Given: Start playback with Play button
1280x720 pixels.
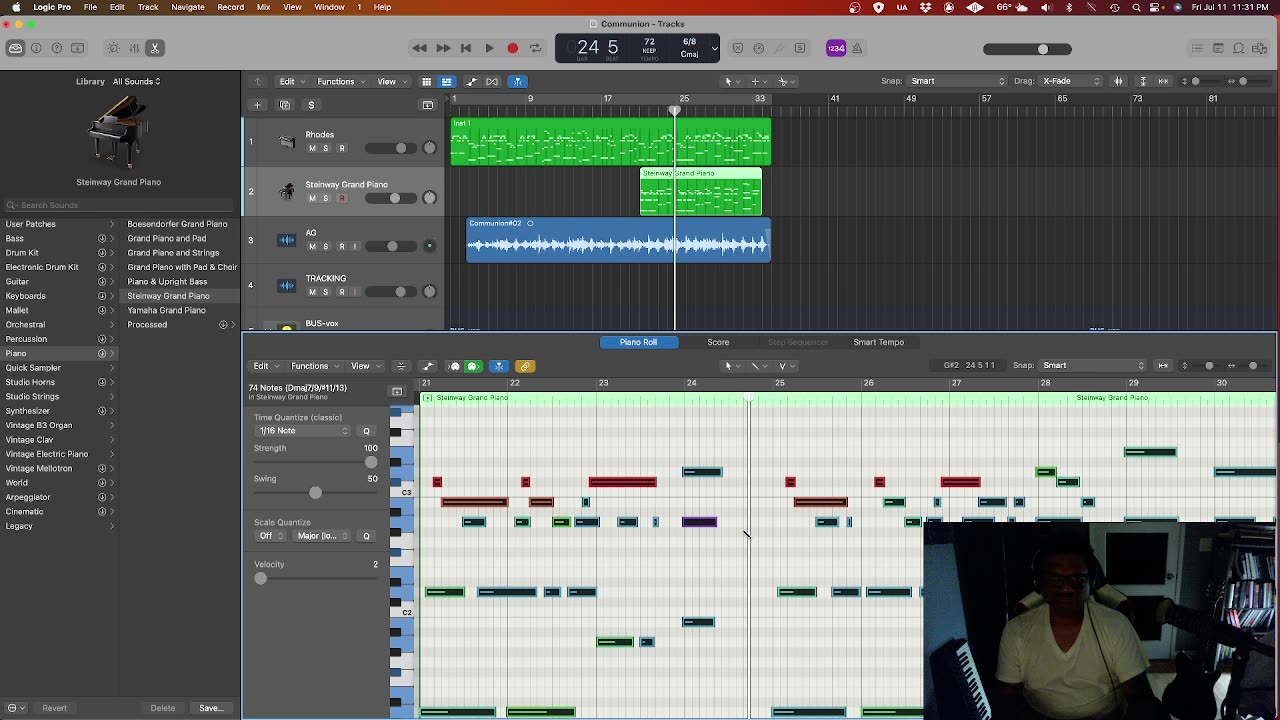Looking at the screenshot, I should pos(489,48).
